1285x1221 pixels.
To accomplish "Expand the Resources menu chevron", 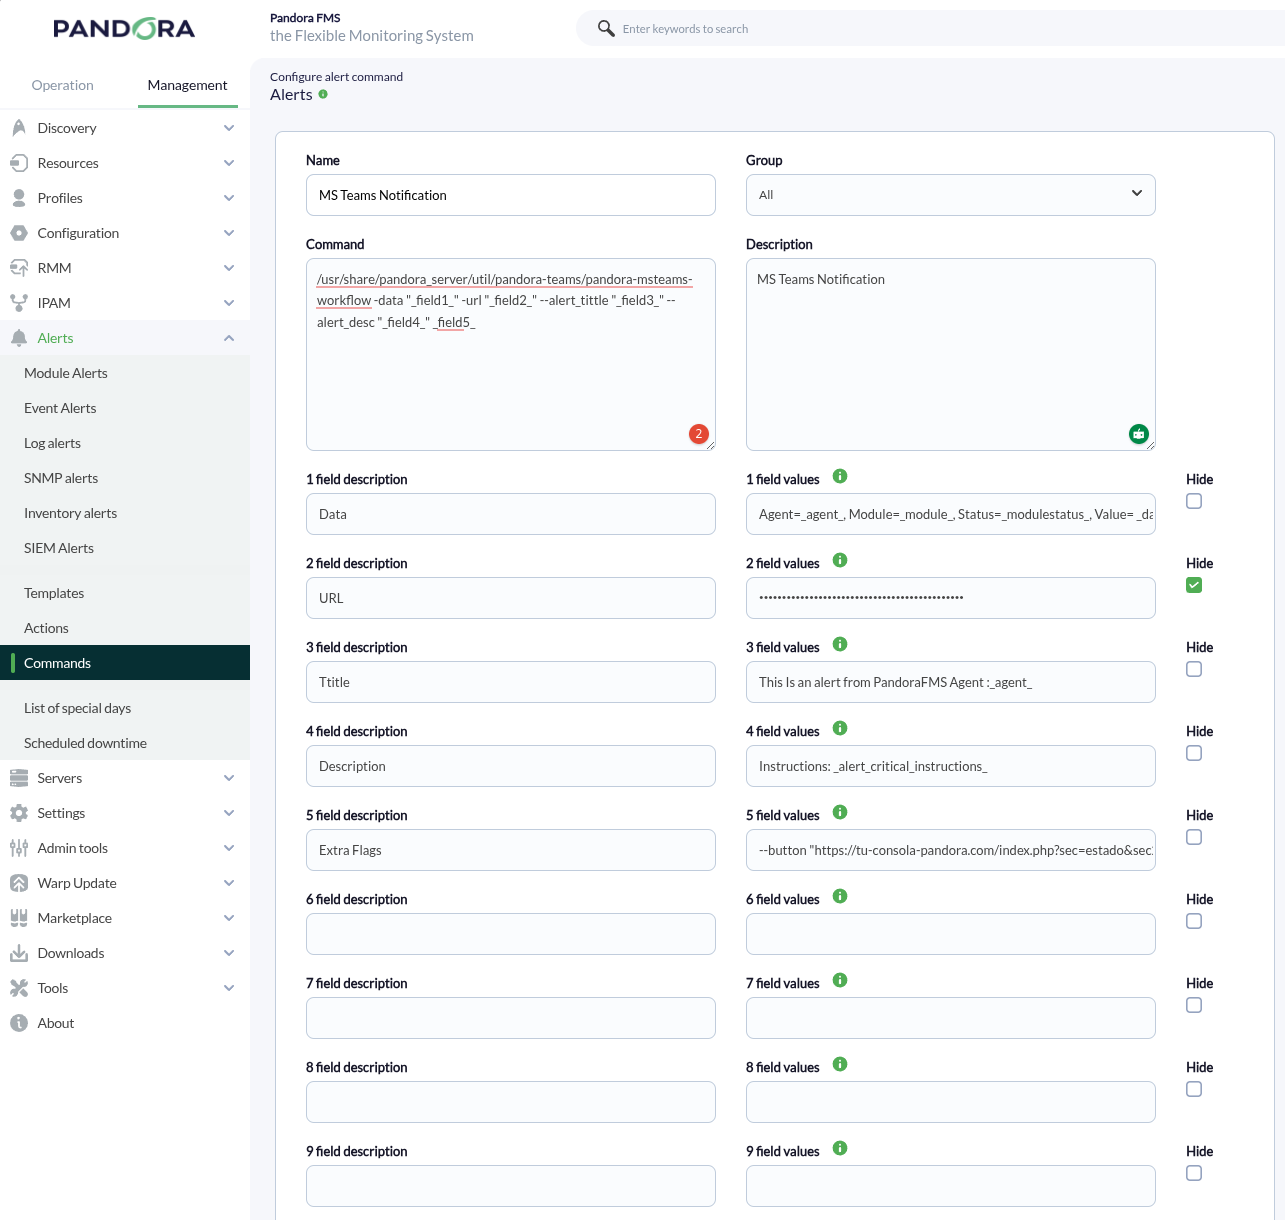I will tap(229, 163).
